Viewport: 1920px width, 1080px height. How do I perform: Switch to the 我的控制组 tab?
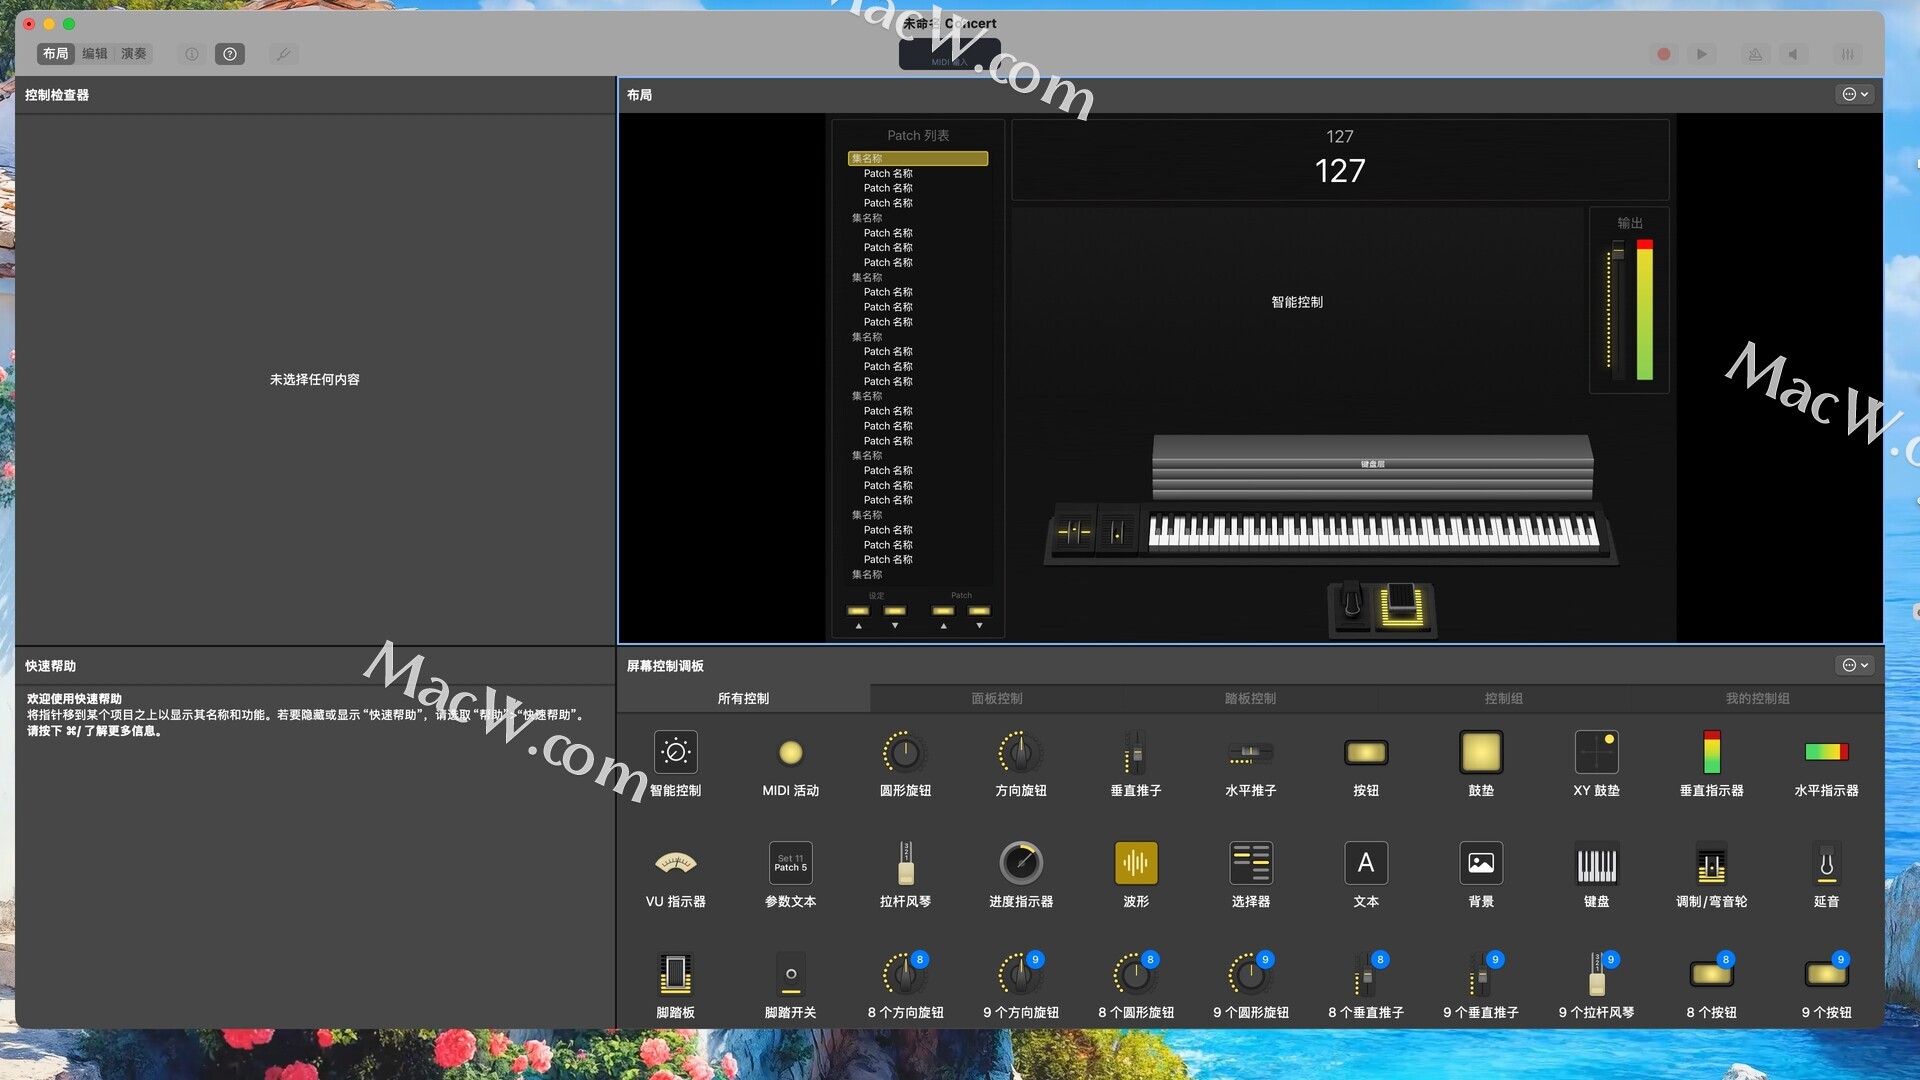pos(1757,698)
